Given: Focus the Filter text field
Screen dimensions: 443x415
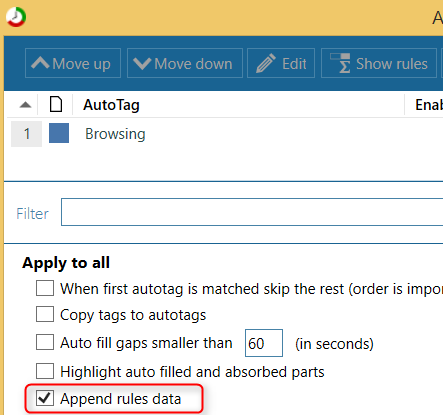Looking at the screenshot, I should [x=252, y=212].
